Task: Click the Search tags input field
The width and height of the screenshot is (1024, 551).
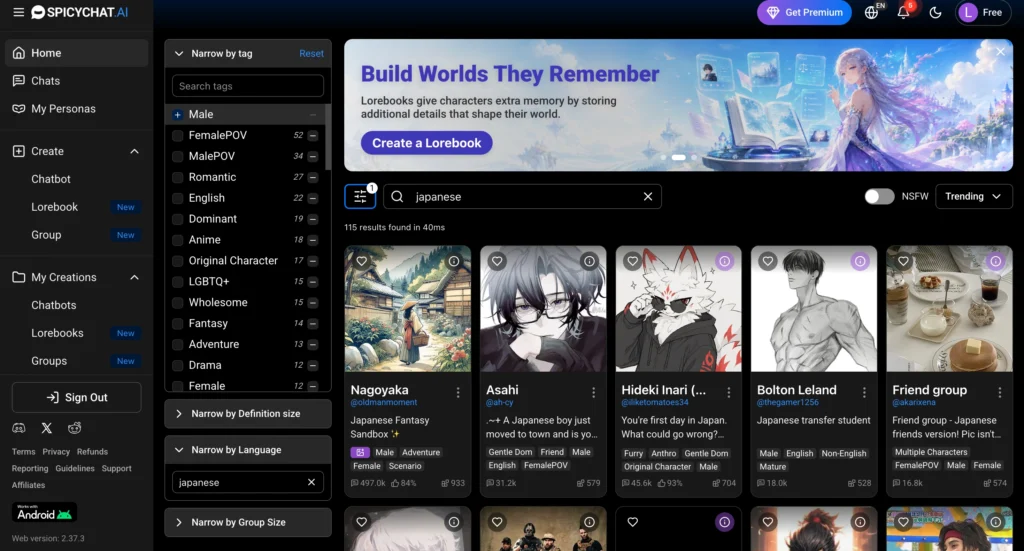Action: [x=248, y=86]
